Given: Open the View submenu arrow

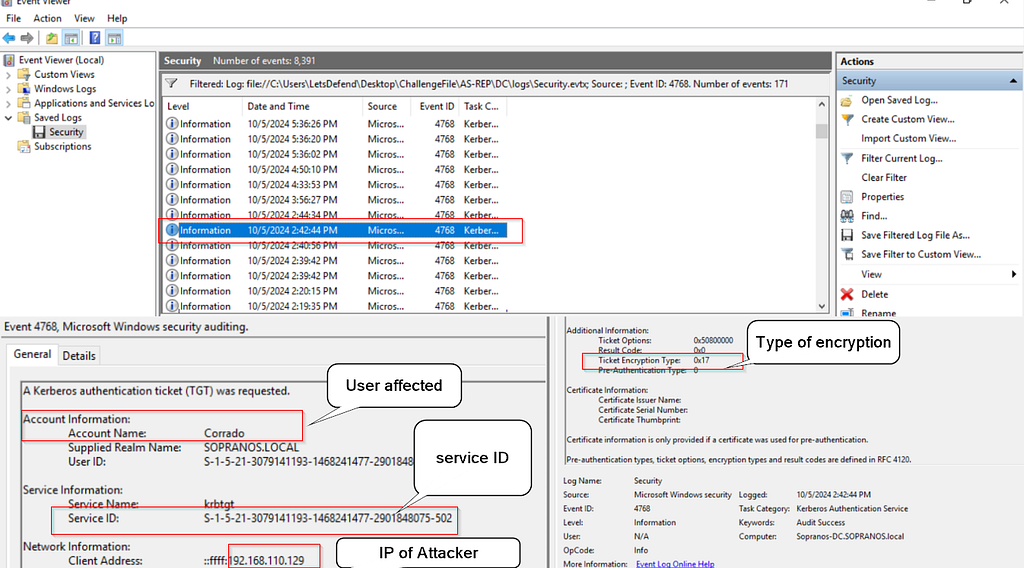Looking at the screenshot, I should coord(1014,274).
